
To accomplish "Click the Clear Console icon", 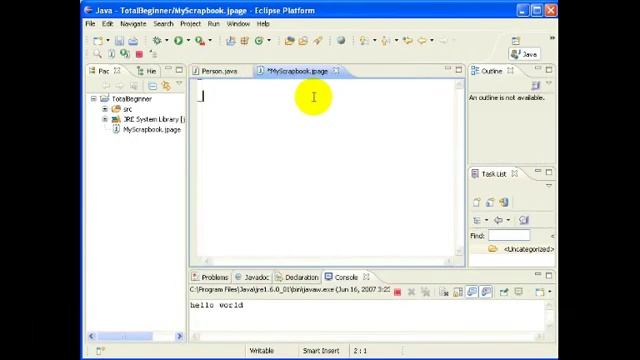I will click(444, 292).
